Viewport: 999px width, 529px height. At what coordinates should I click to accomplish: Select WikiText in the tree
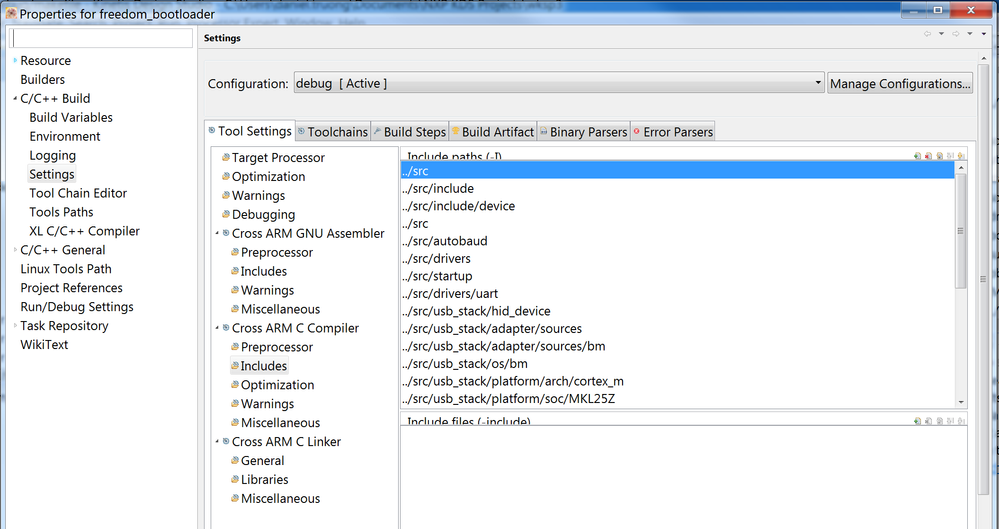pyautogui.click(x=44, y=345)
